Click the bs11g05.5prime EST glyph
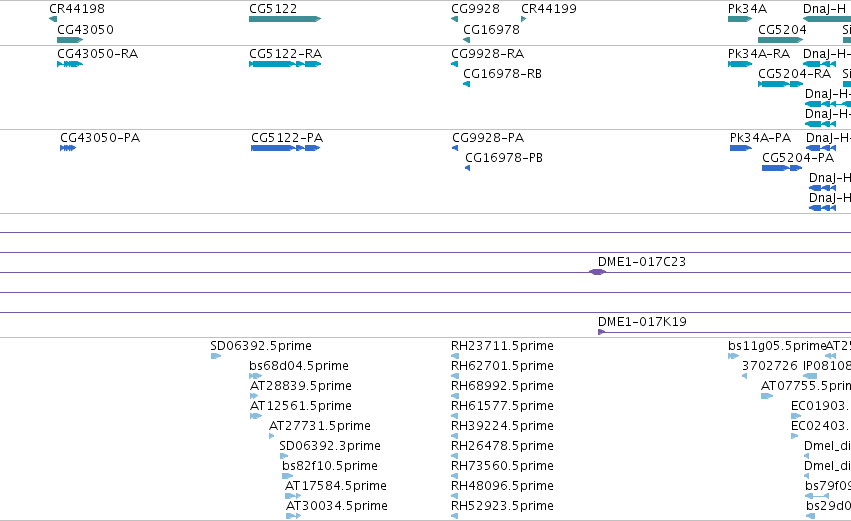Viewport: 851px width, 521px height. point(733,356)
